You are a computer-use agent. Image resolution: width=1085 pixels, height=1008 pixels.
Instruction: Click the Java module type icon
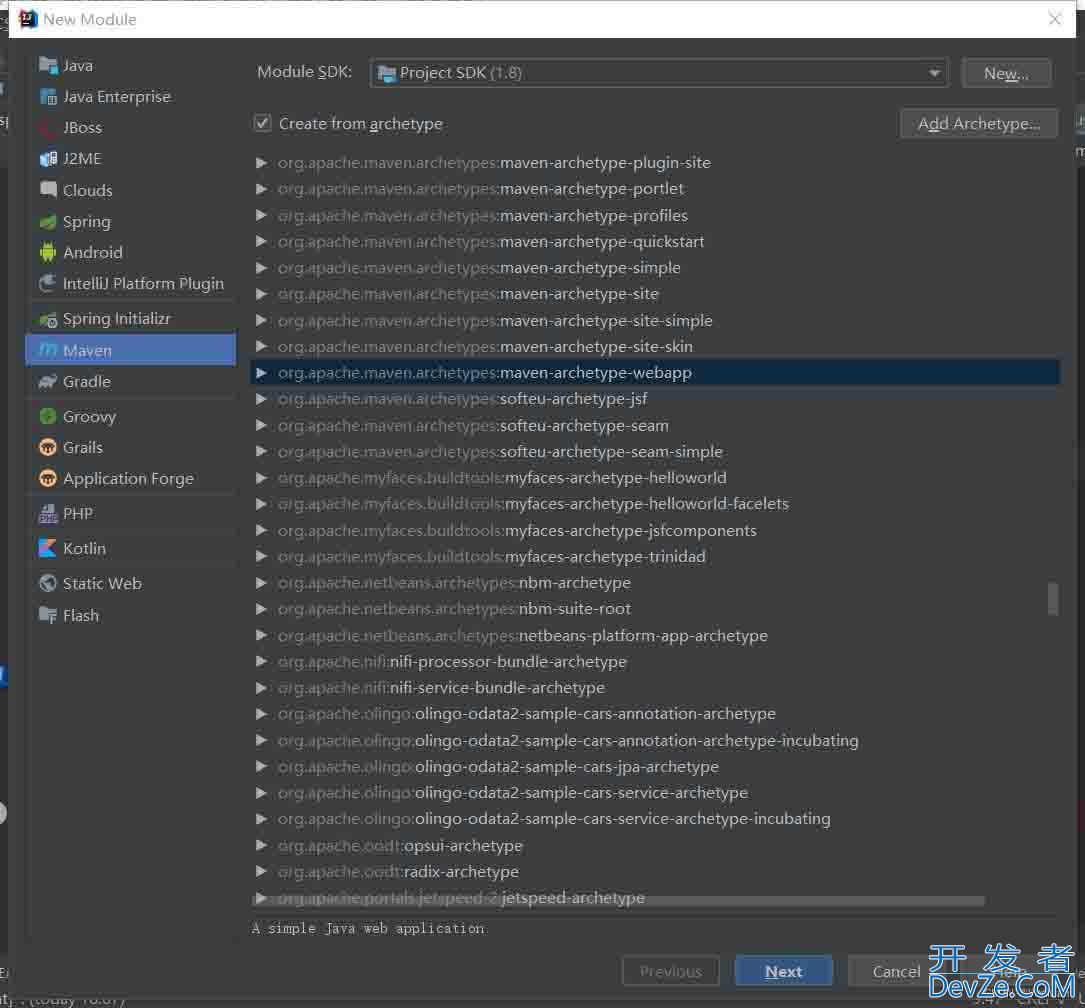tap(48, 66)
